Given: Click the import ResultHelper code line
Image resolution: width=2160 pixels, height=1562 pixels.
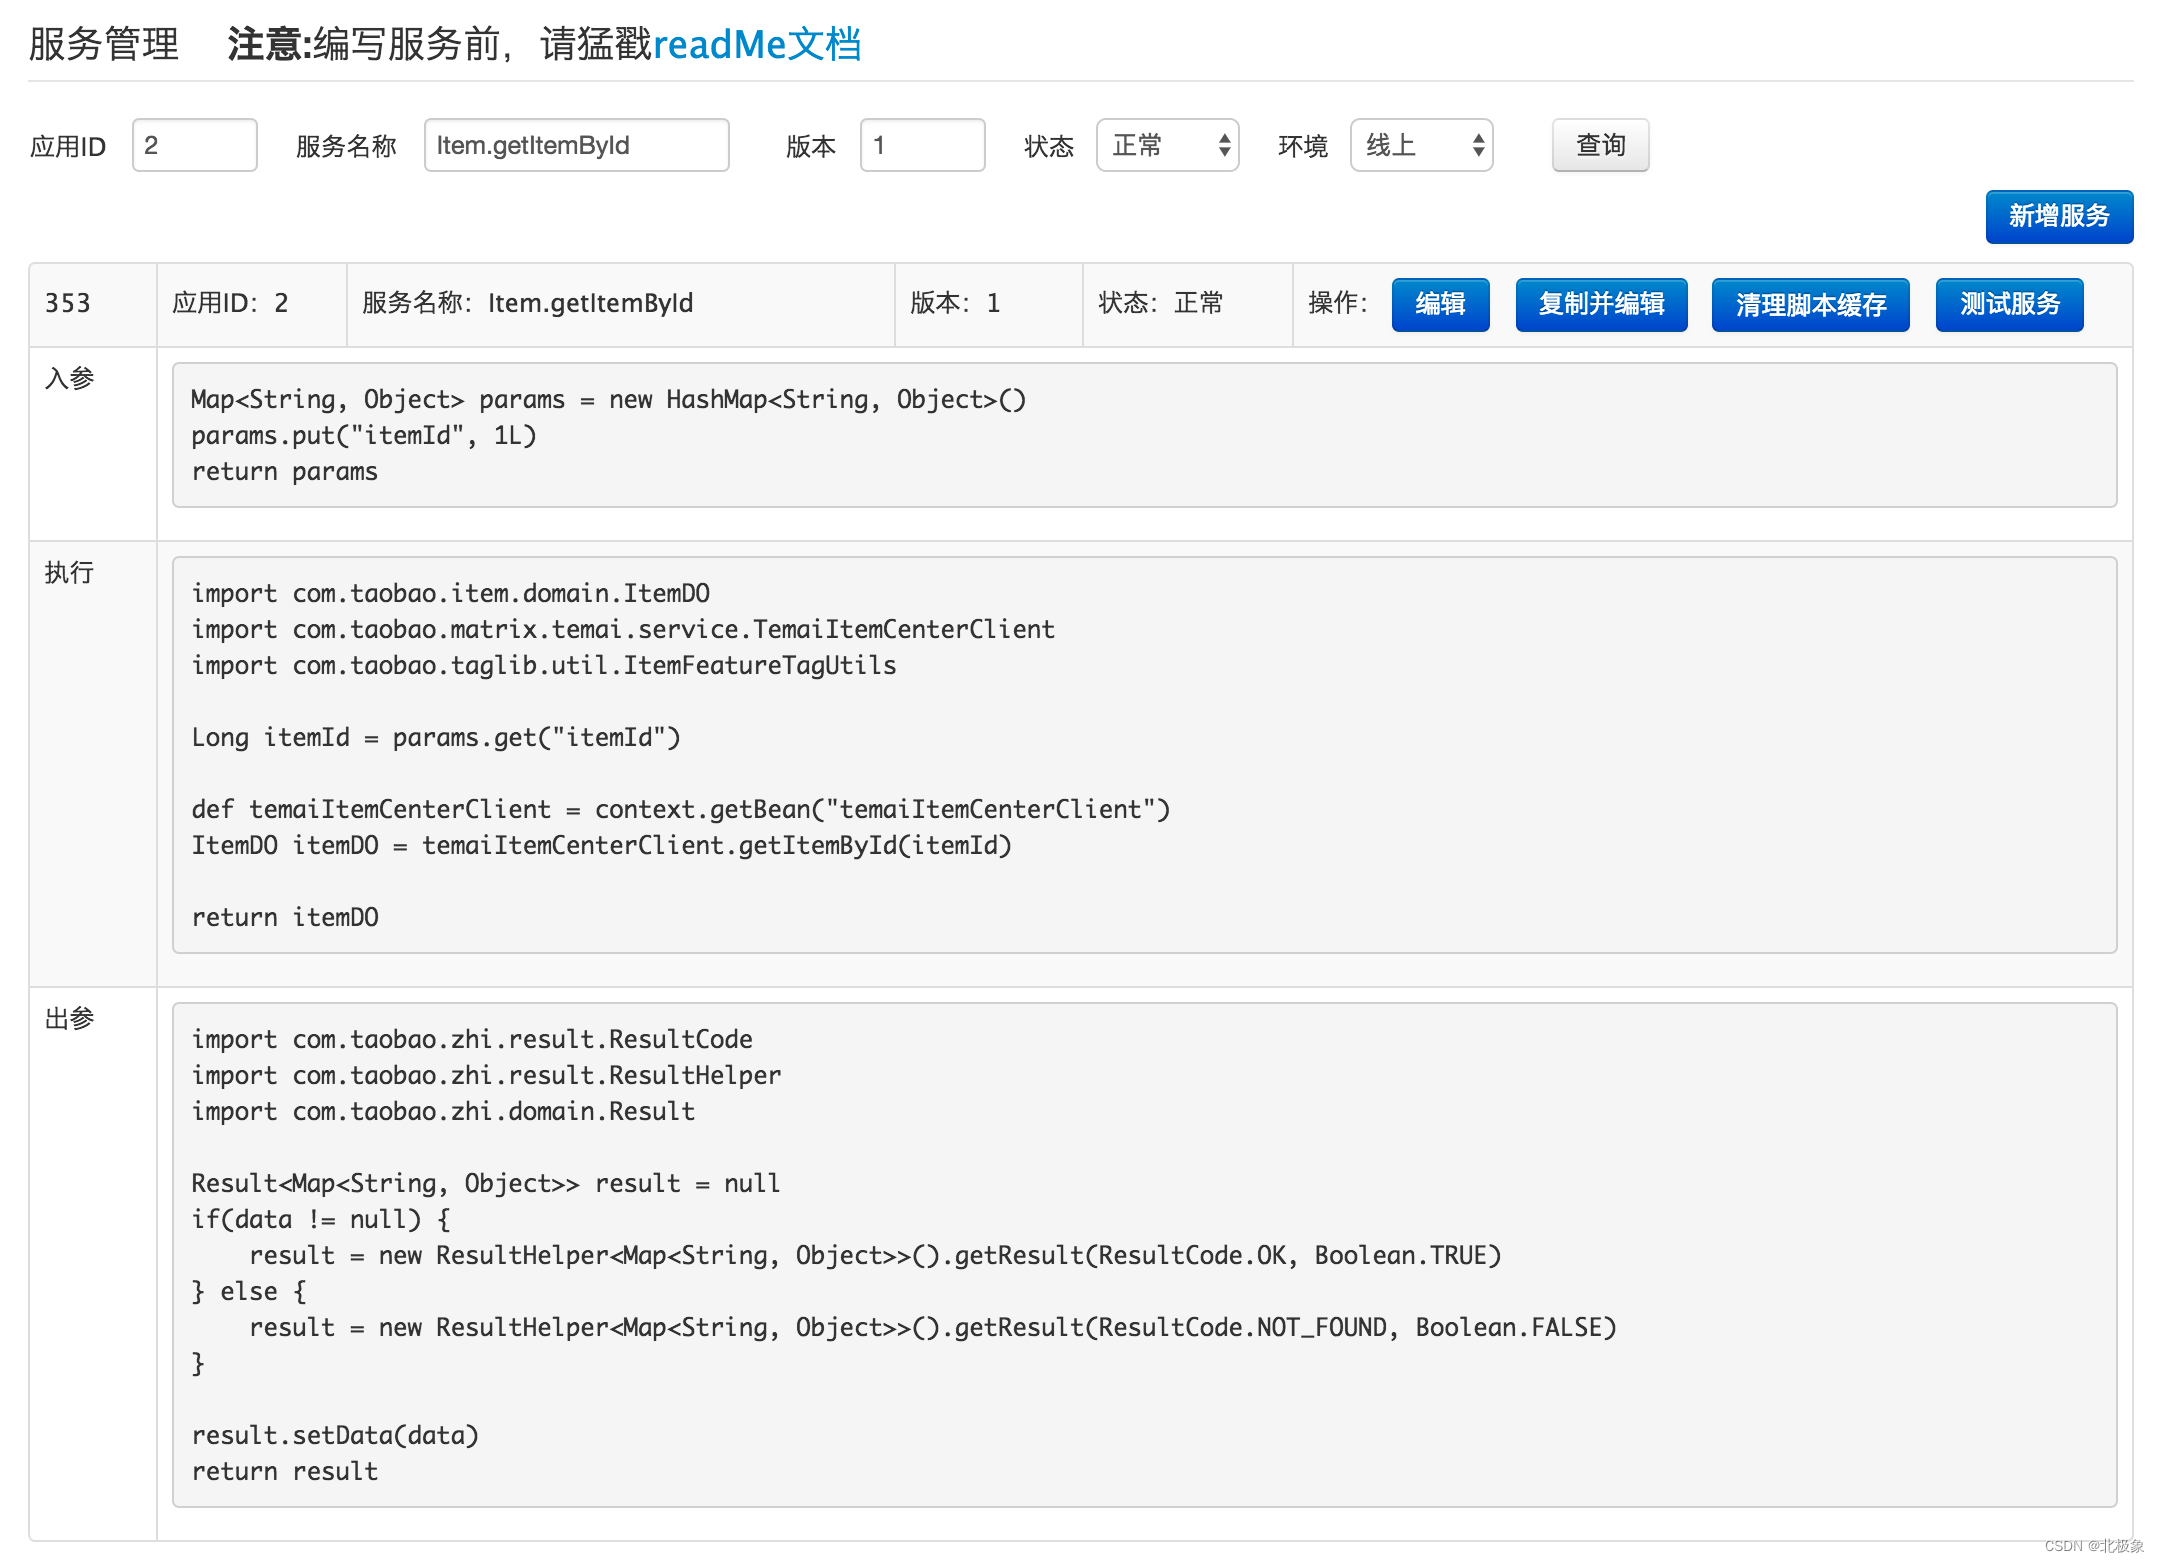Looking at the screenshot, I should click(x=487, y=1076).
